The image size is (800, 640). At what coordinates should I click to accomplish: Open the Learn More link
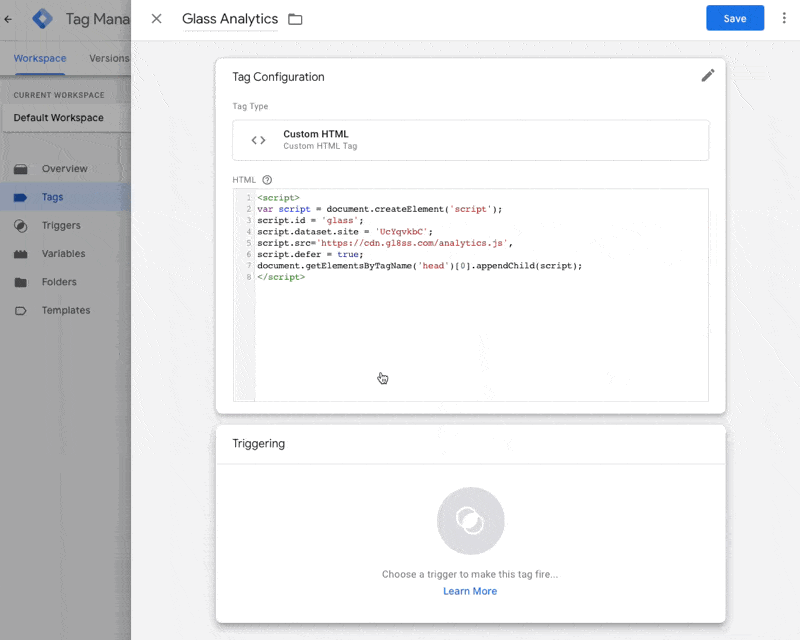coord(470,591)
